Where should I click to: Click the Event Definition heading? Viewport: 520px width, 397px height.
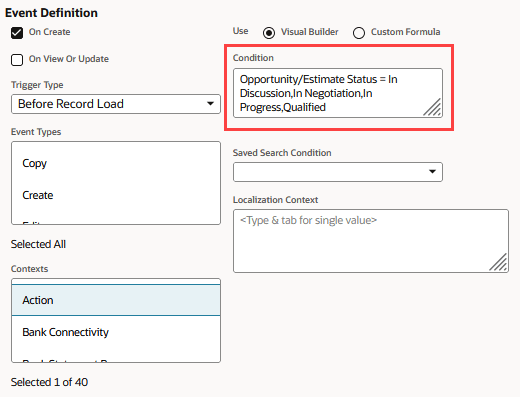[51, 13]
